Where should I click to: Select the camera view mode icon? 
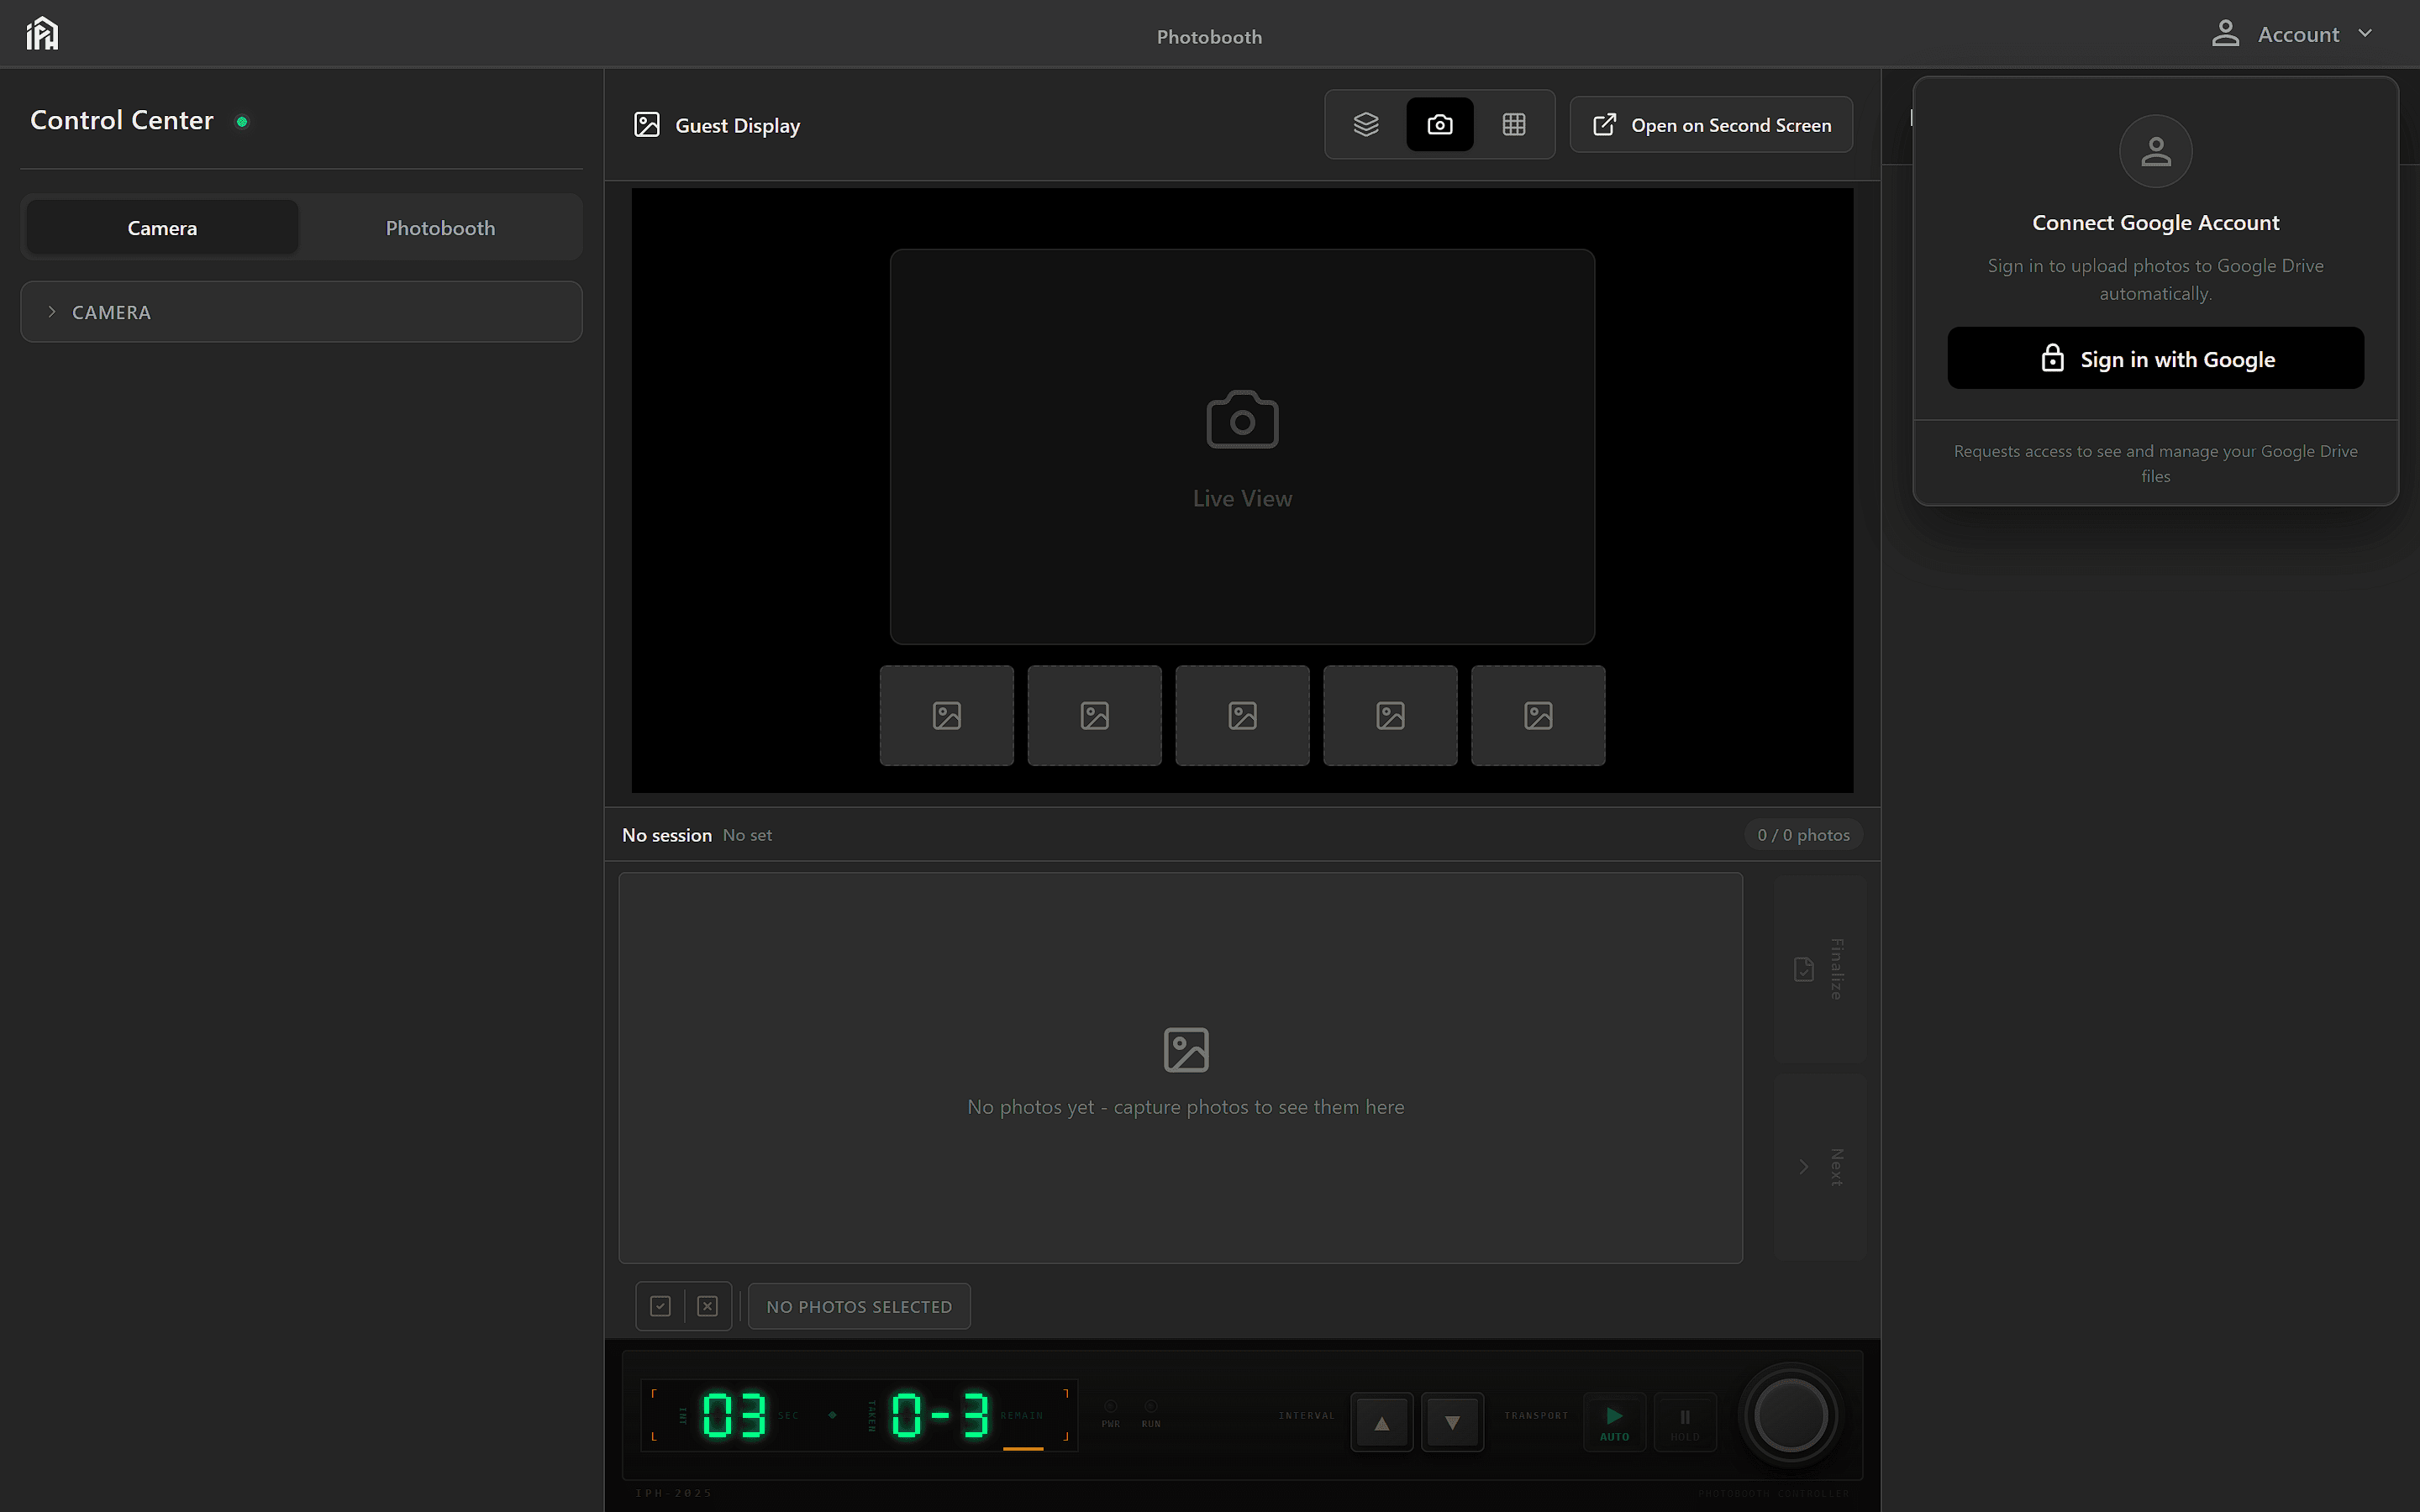1440,125
